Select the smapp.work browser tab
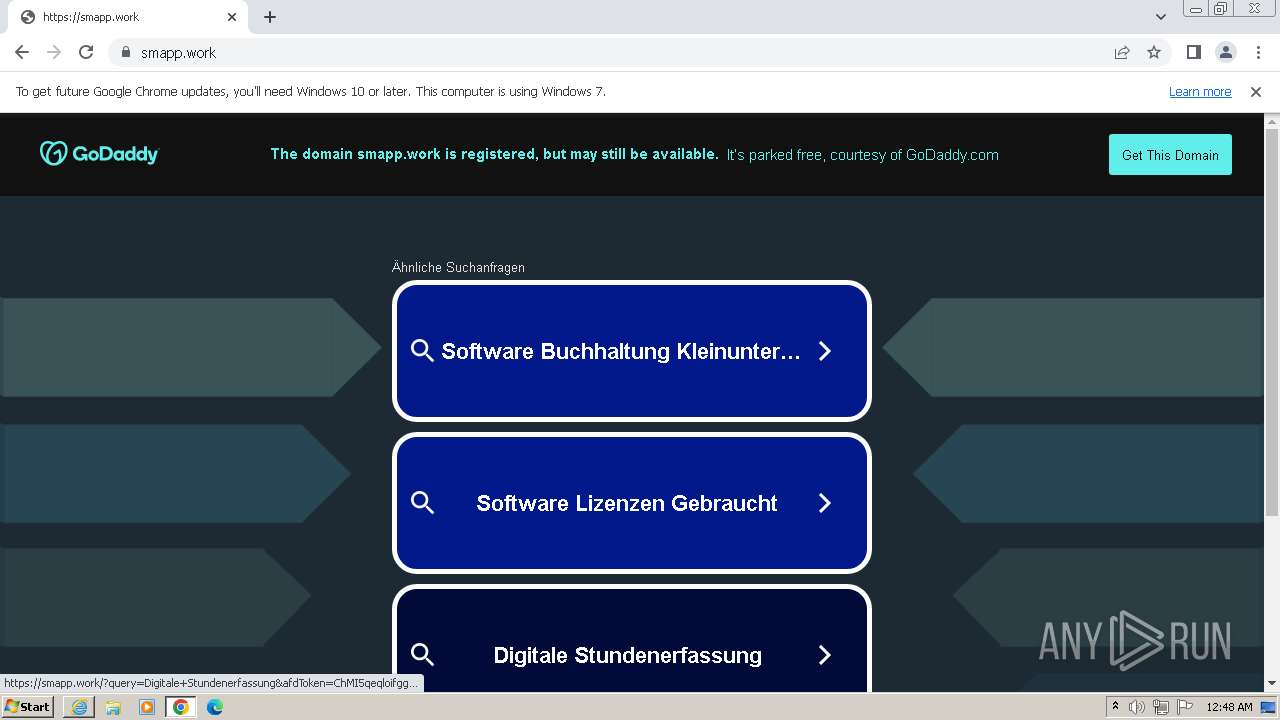The width and height of the screenshot is (1280, 720). [127, 17]
